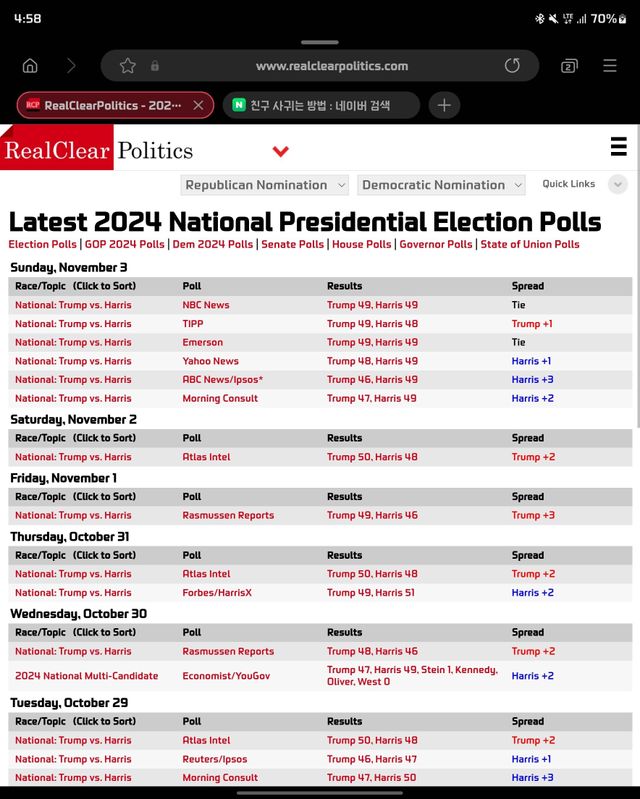Close the RealClearPolitics tab
640x799 pixels.
pyautogui.click(x=198, y=105)
